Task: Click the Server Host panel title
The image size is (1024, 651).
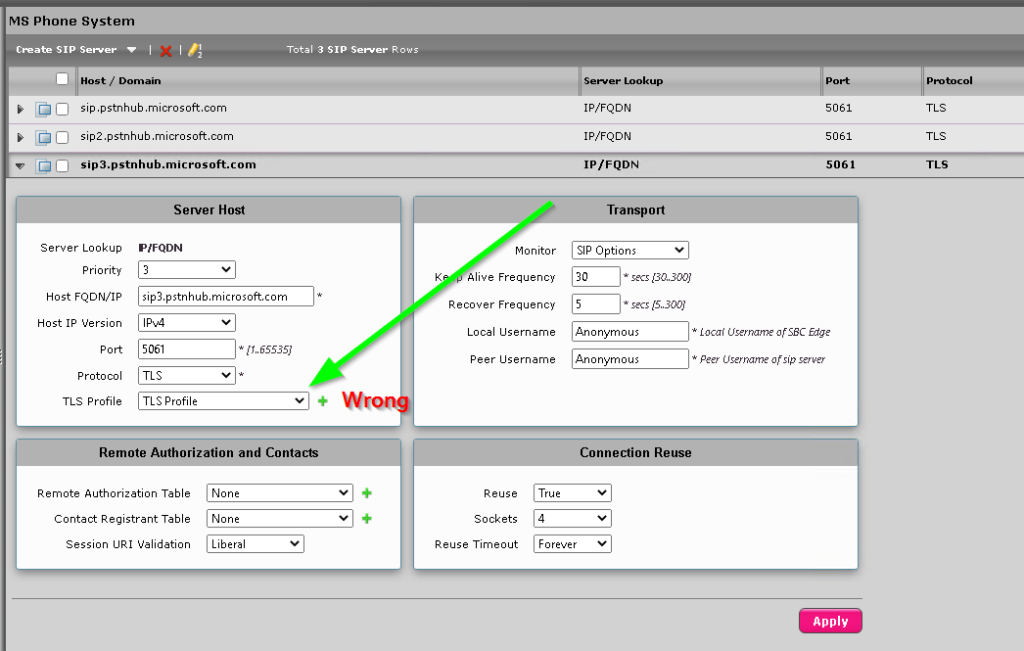Action: 209,210
